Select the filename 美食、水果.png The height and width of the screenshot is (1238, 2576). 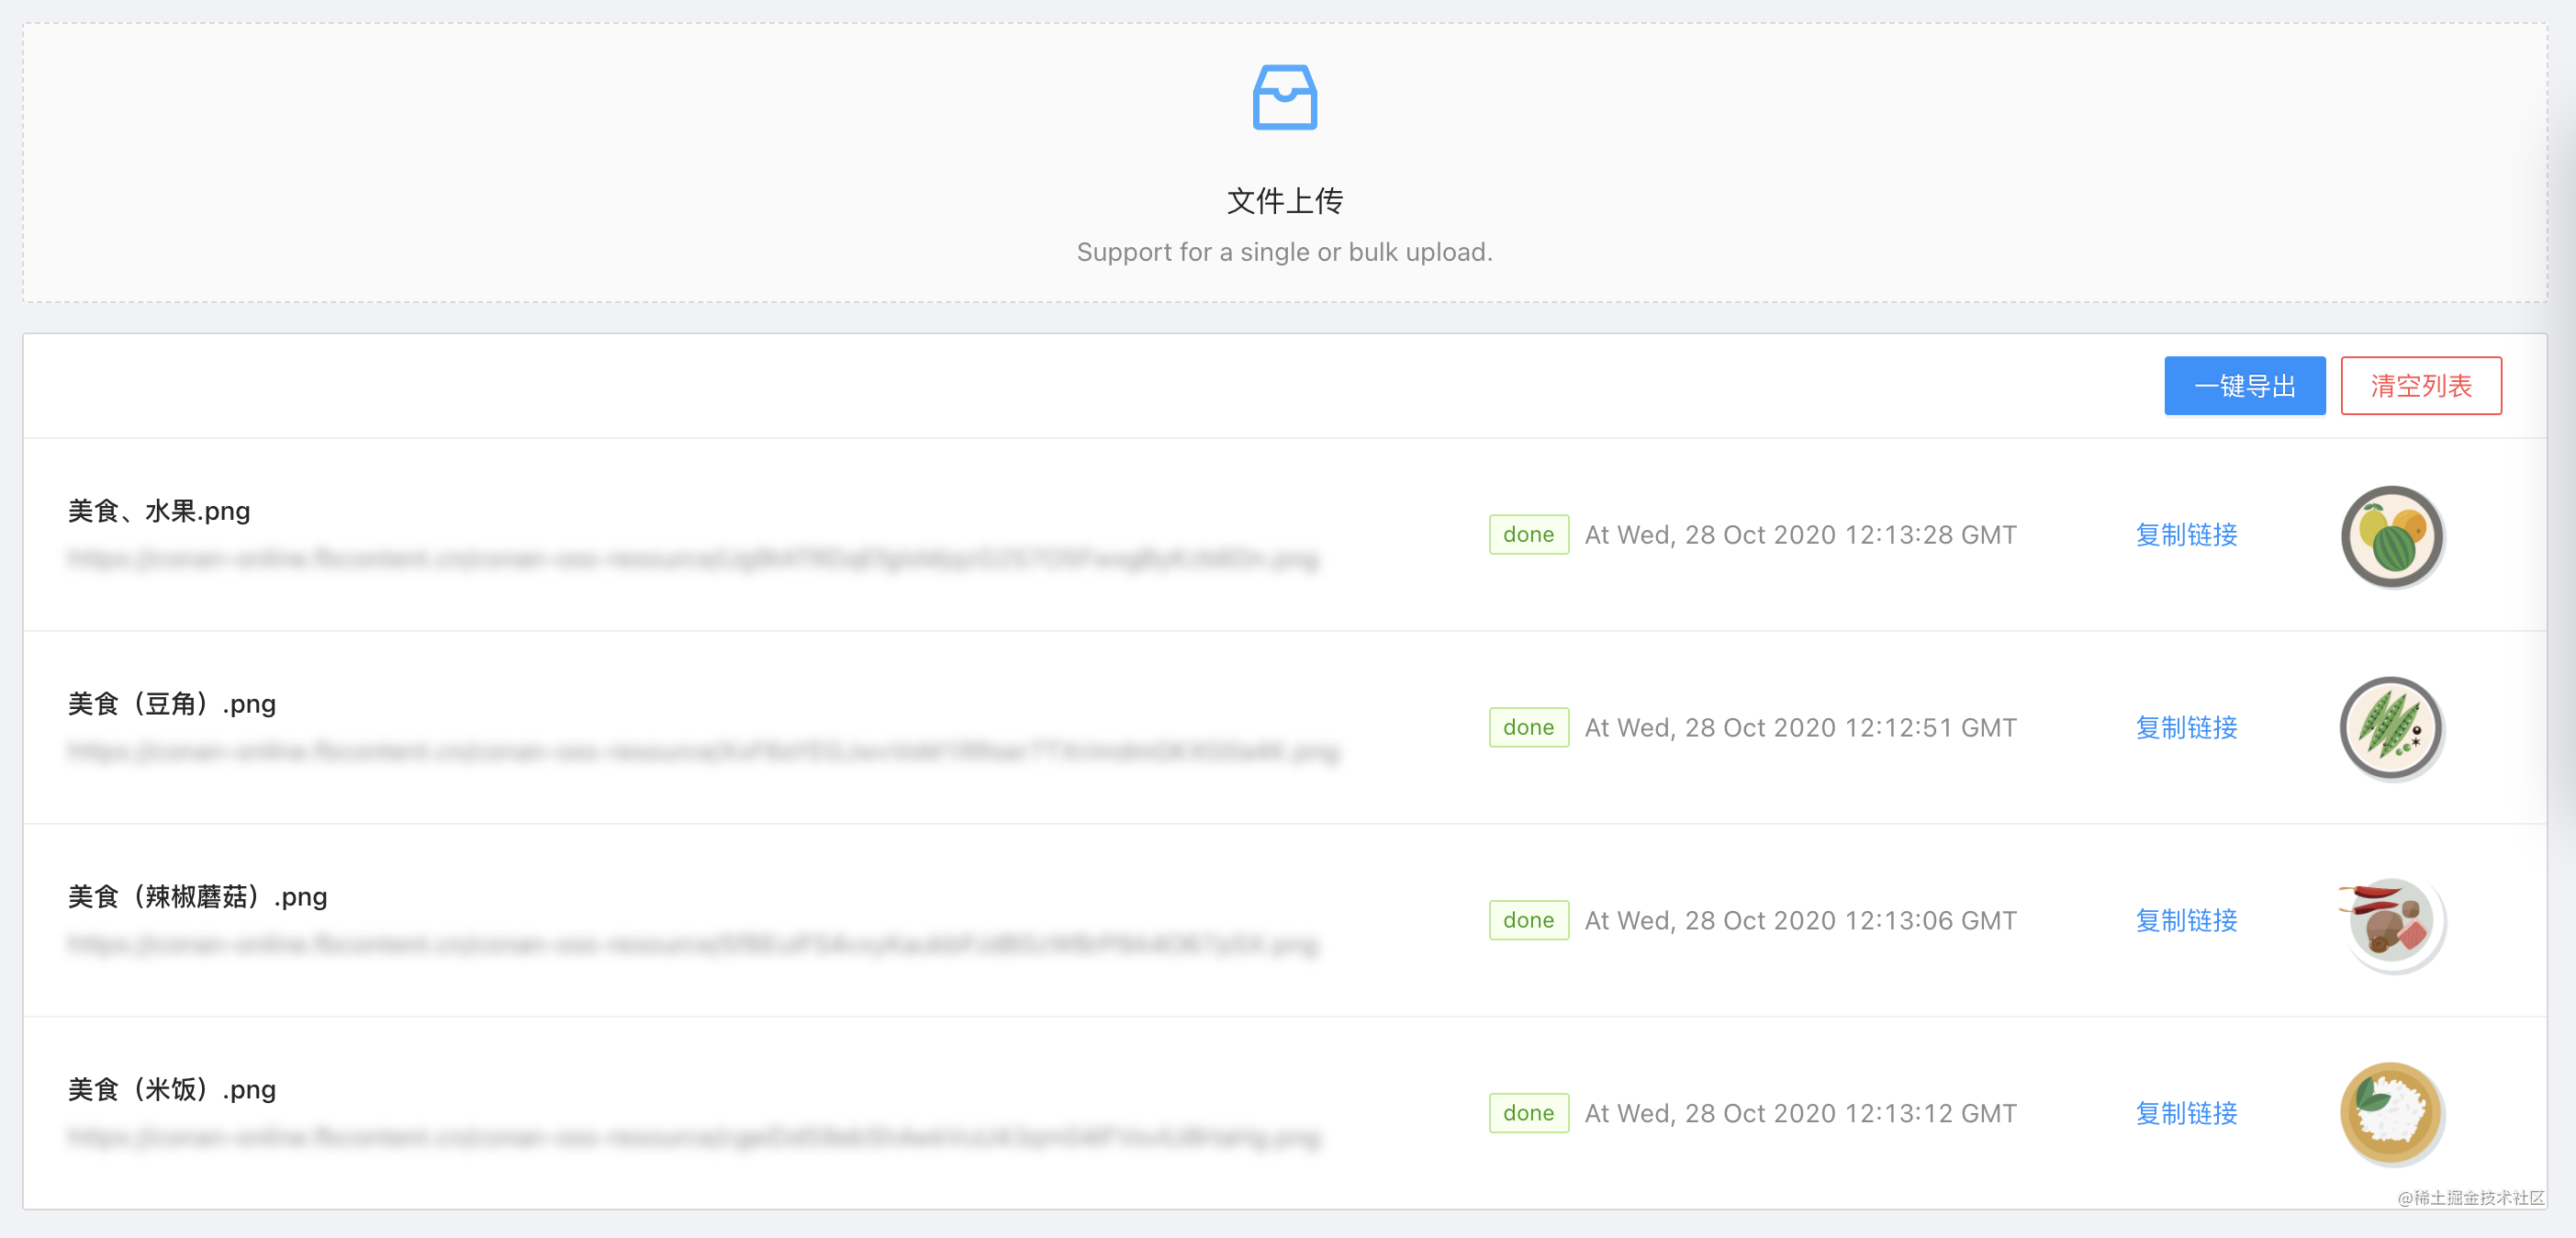[x=158, y=511]
